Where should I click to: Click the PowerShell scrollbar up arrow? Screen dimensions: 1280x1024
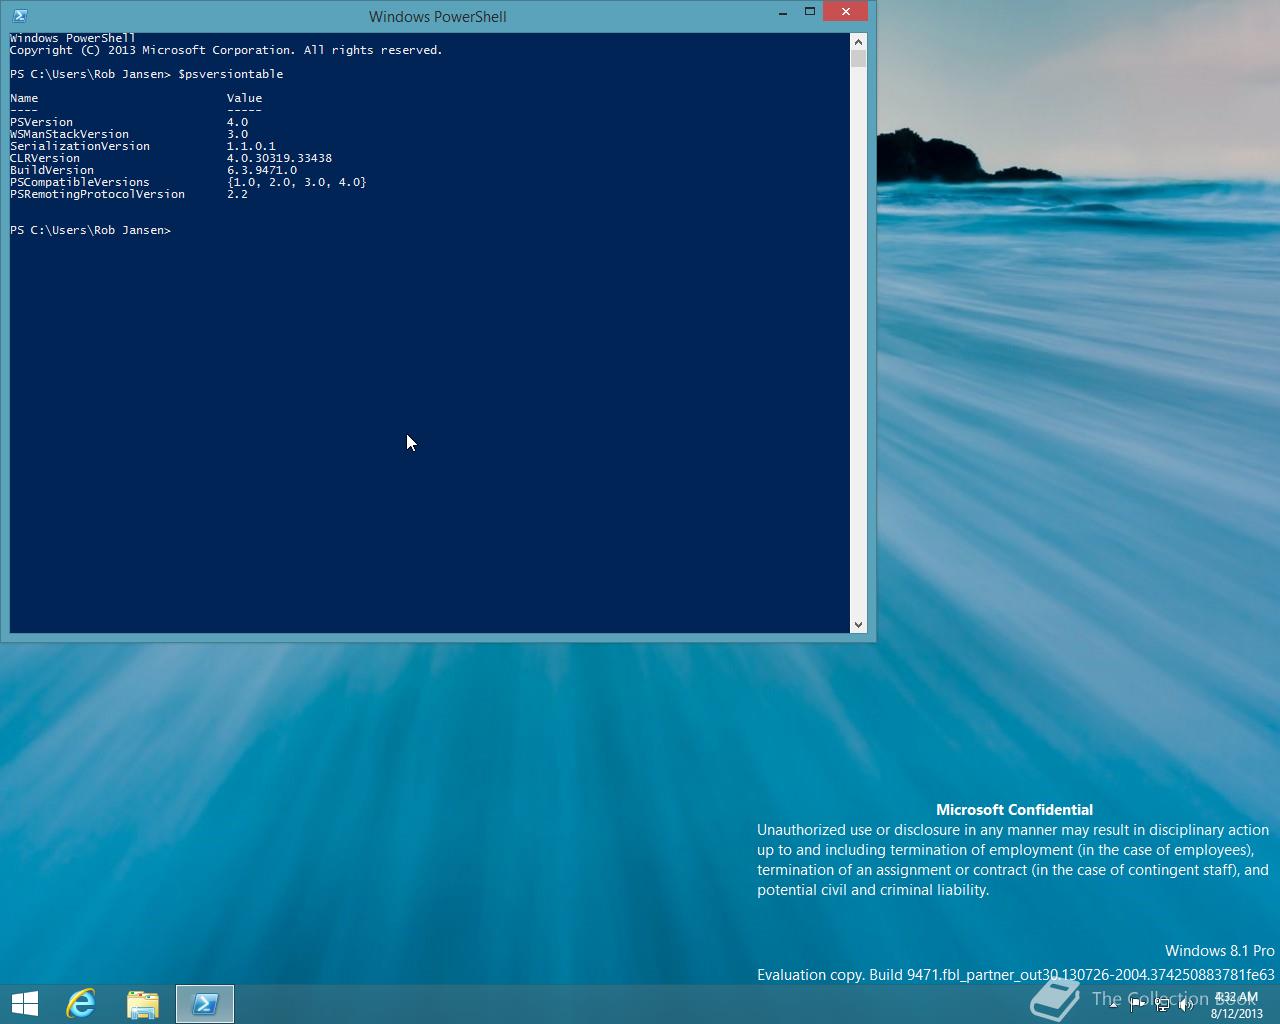858,41
